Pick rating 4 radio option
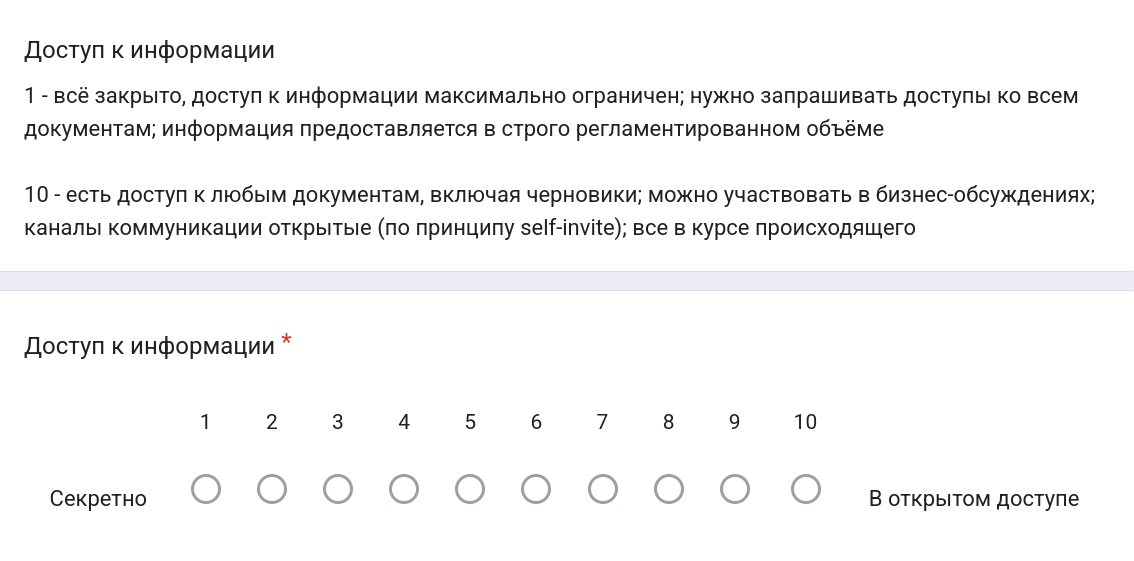This screenshot has height=561, width=1134. pos(404,489)
